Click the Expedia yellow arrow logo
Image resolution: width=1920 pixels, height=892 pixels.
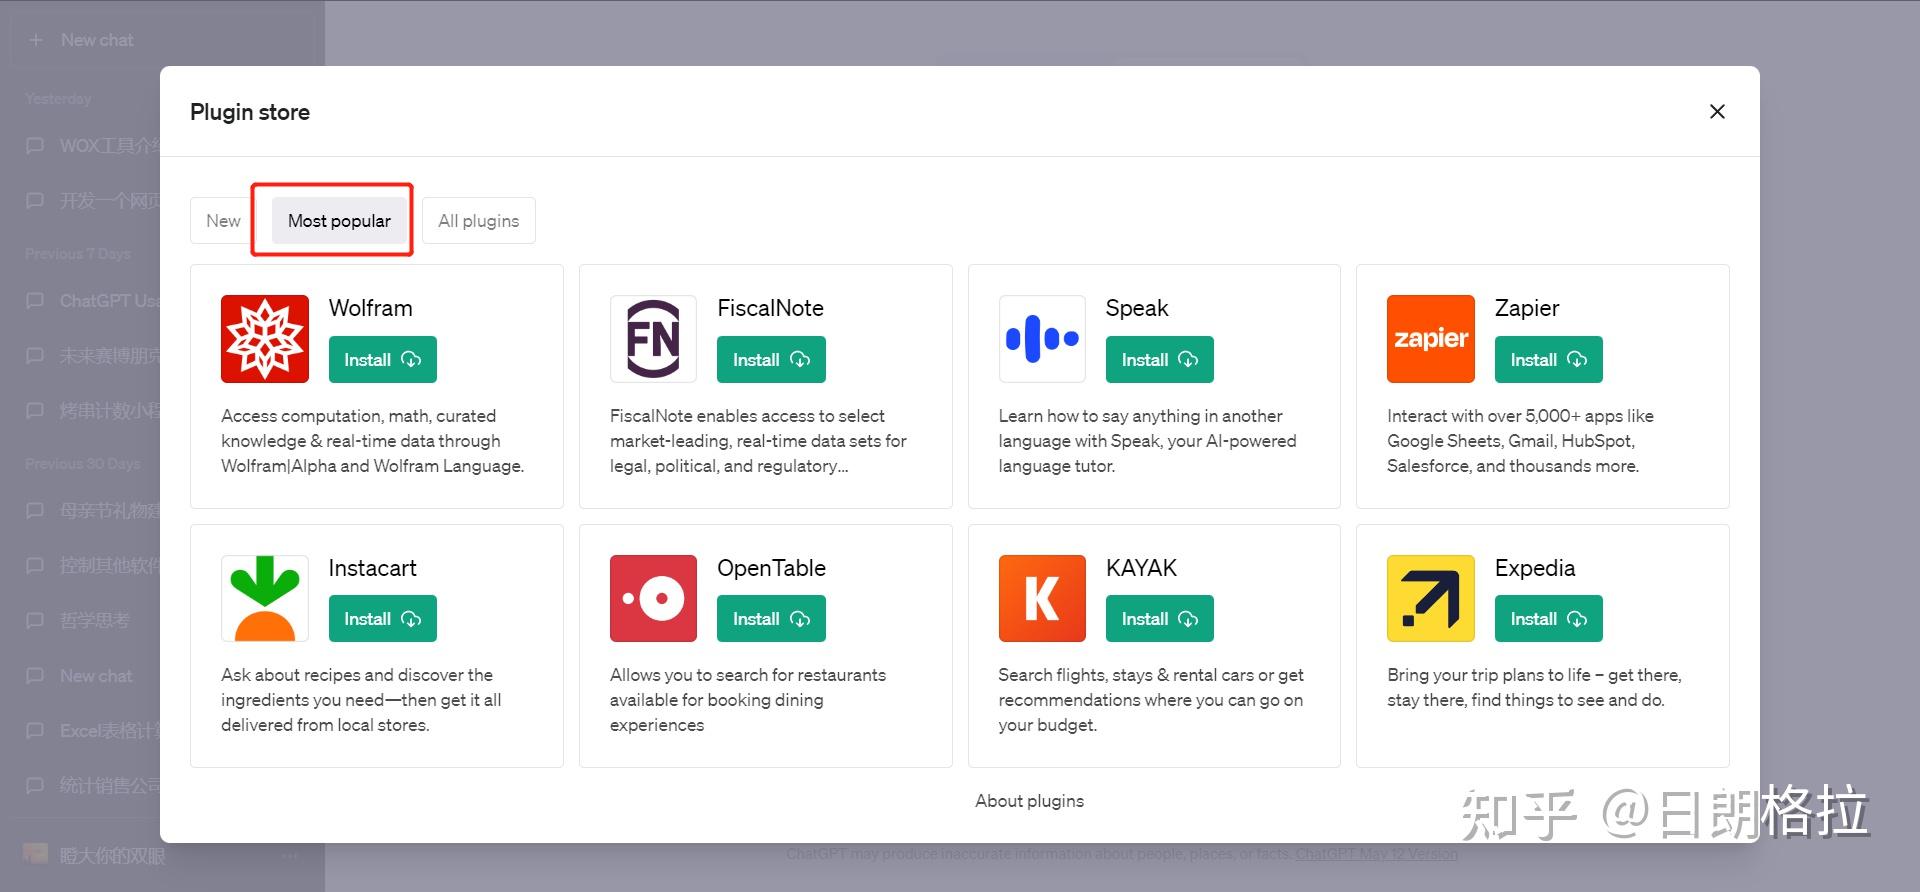pyautogui.click(x=1431, y=598)
